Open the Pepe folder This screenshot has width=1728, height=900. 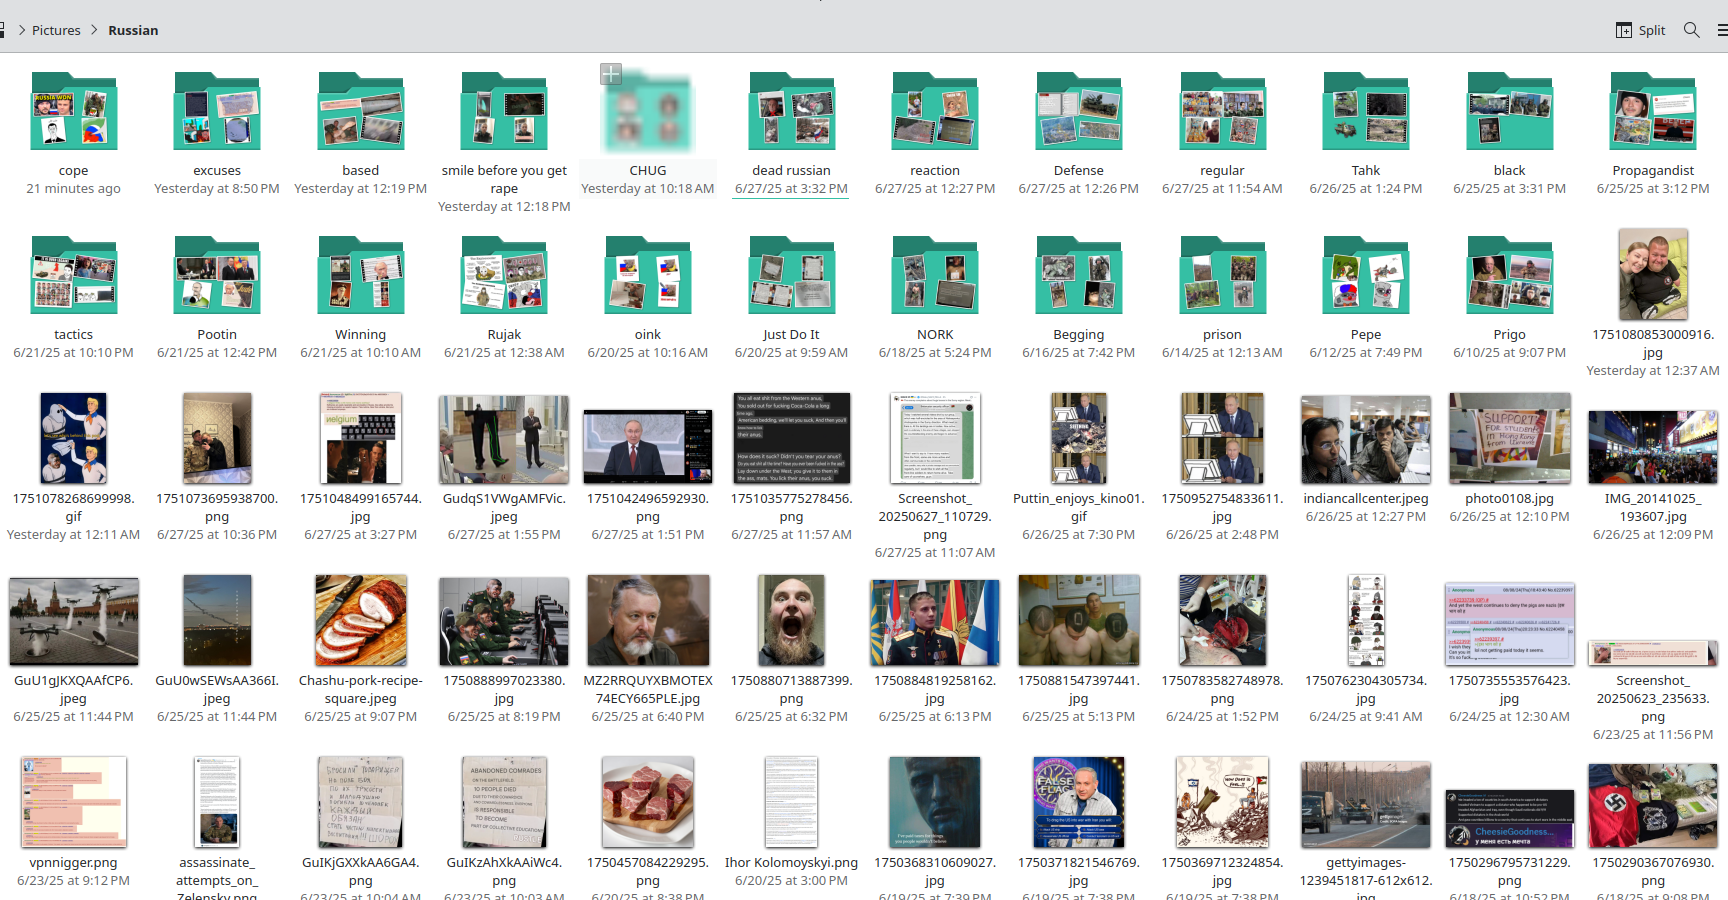[x=1366, y=275]
